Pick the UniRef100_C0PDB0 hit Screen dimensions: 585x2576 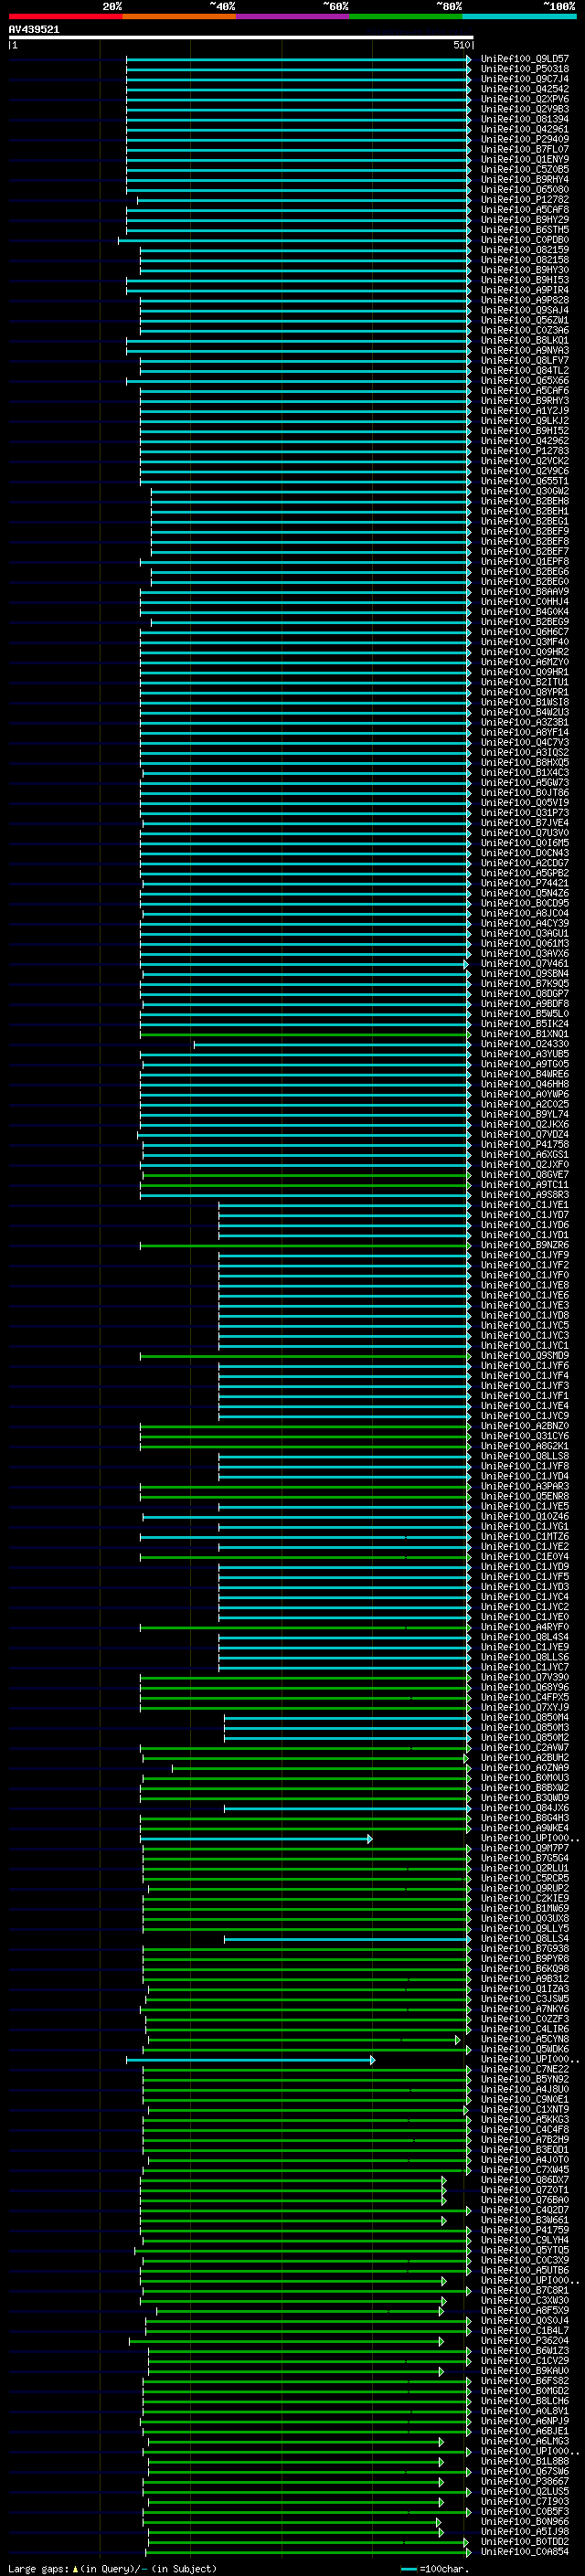[x=524, y=240]
